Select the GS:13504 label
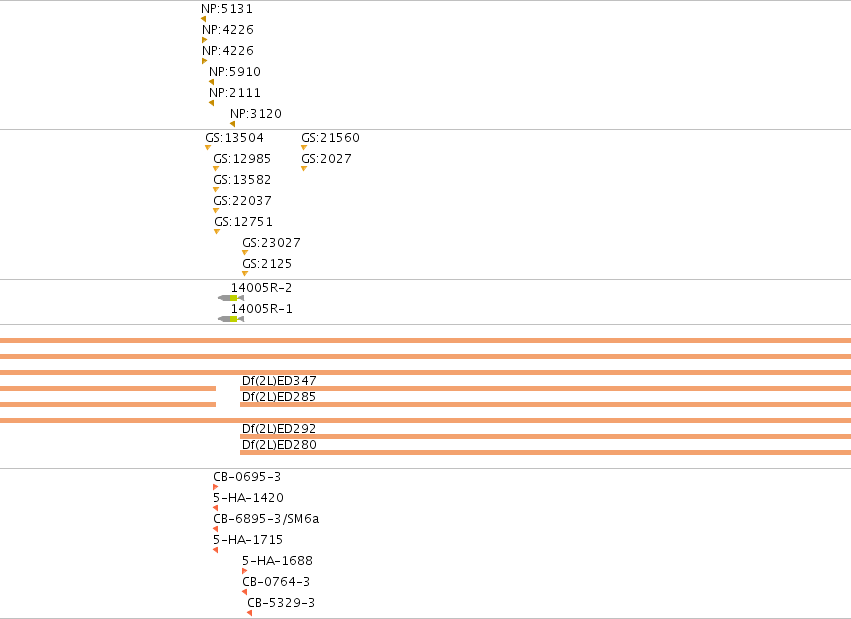This screenshot has height=619, width=851. (234, 138)
